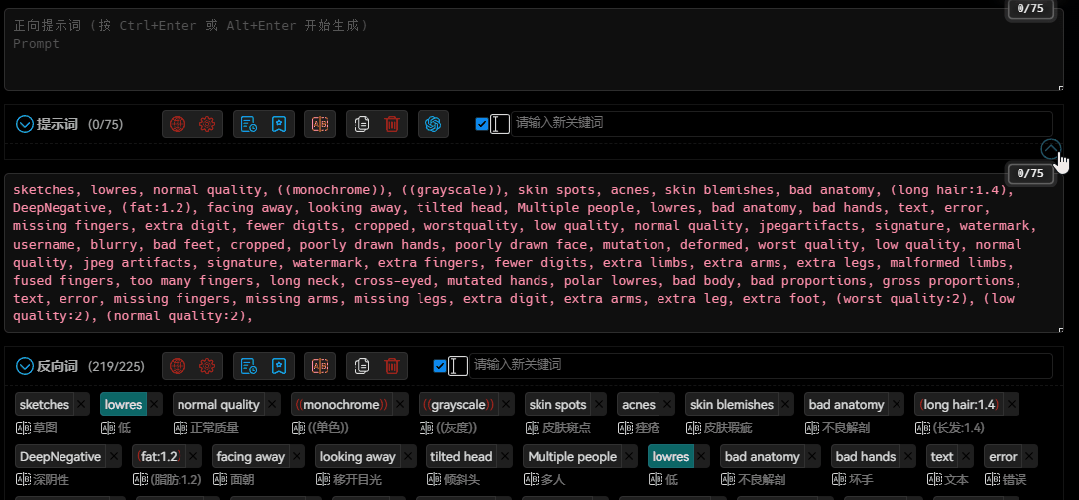Image resolution: width=1079 pixels, height=500 pixels.
Task: Remove the tilted head tag
Action: pos(504,457)
